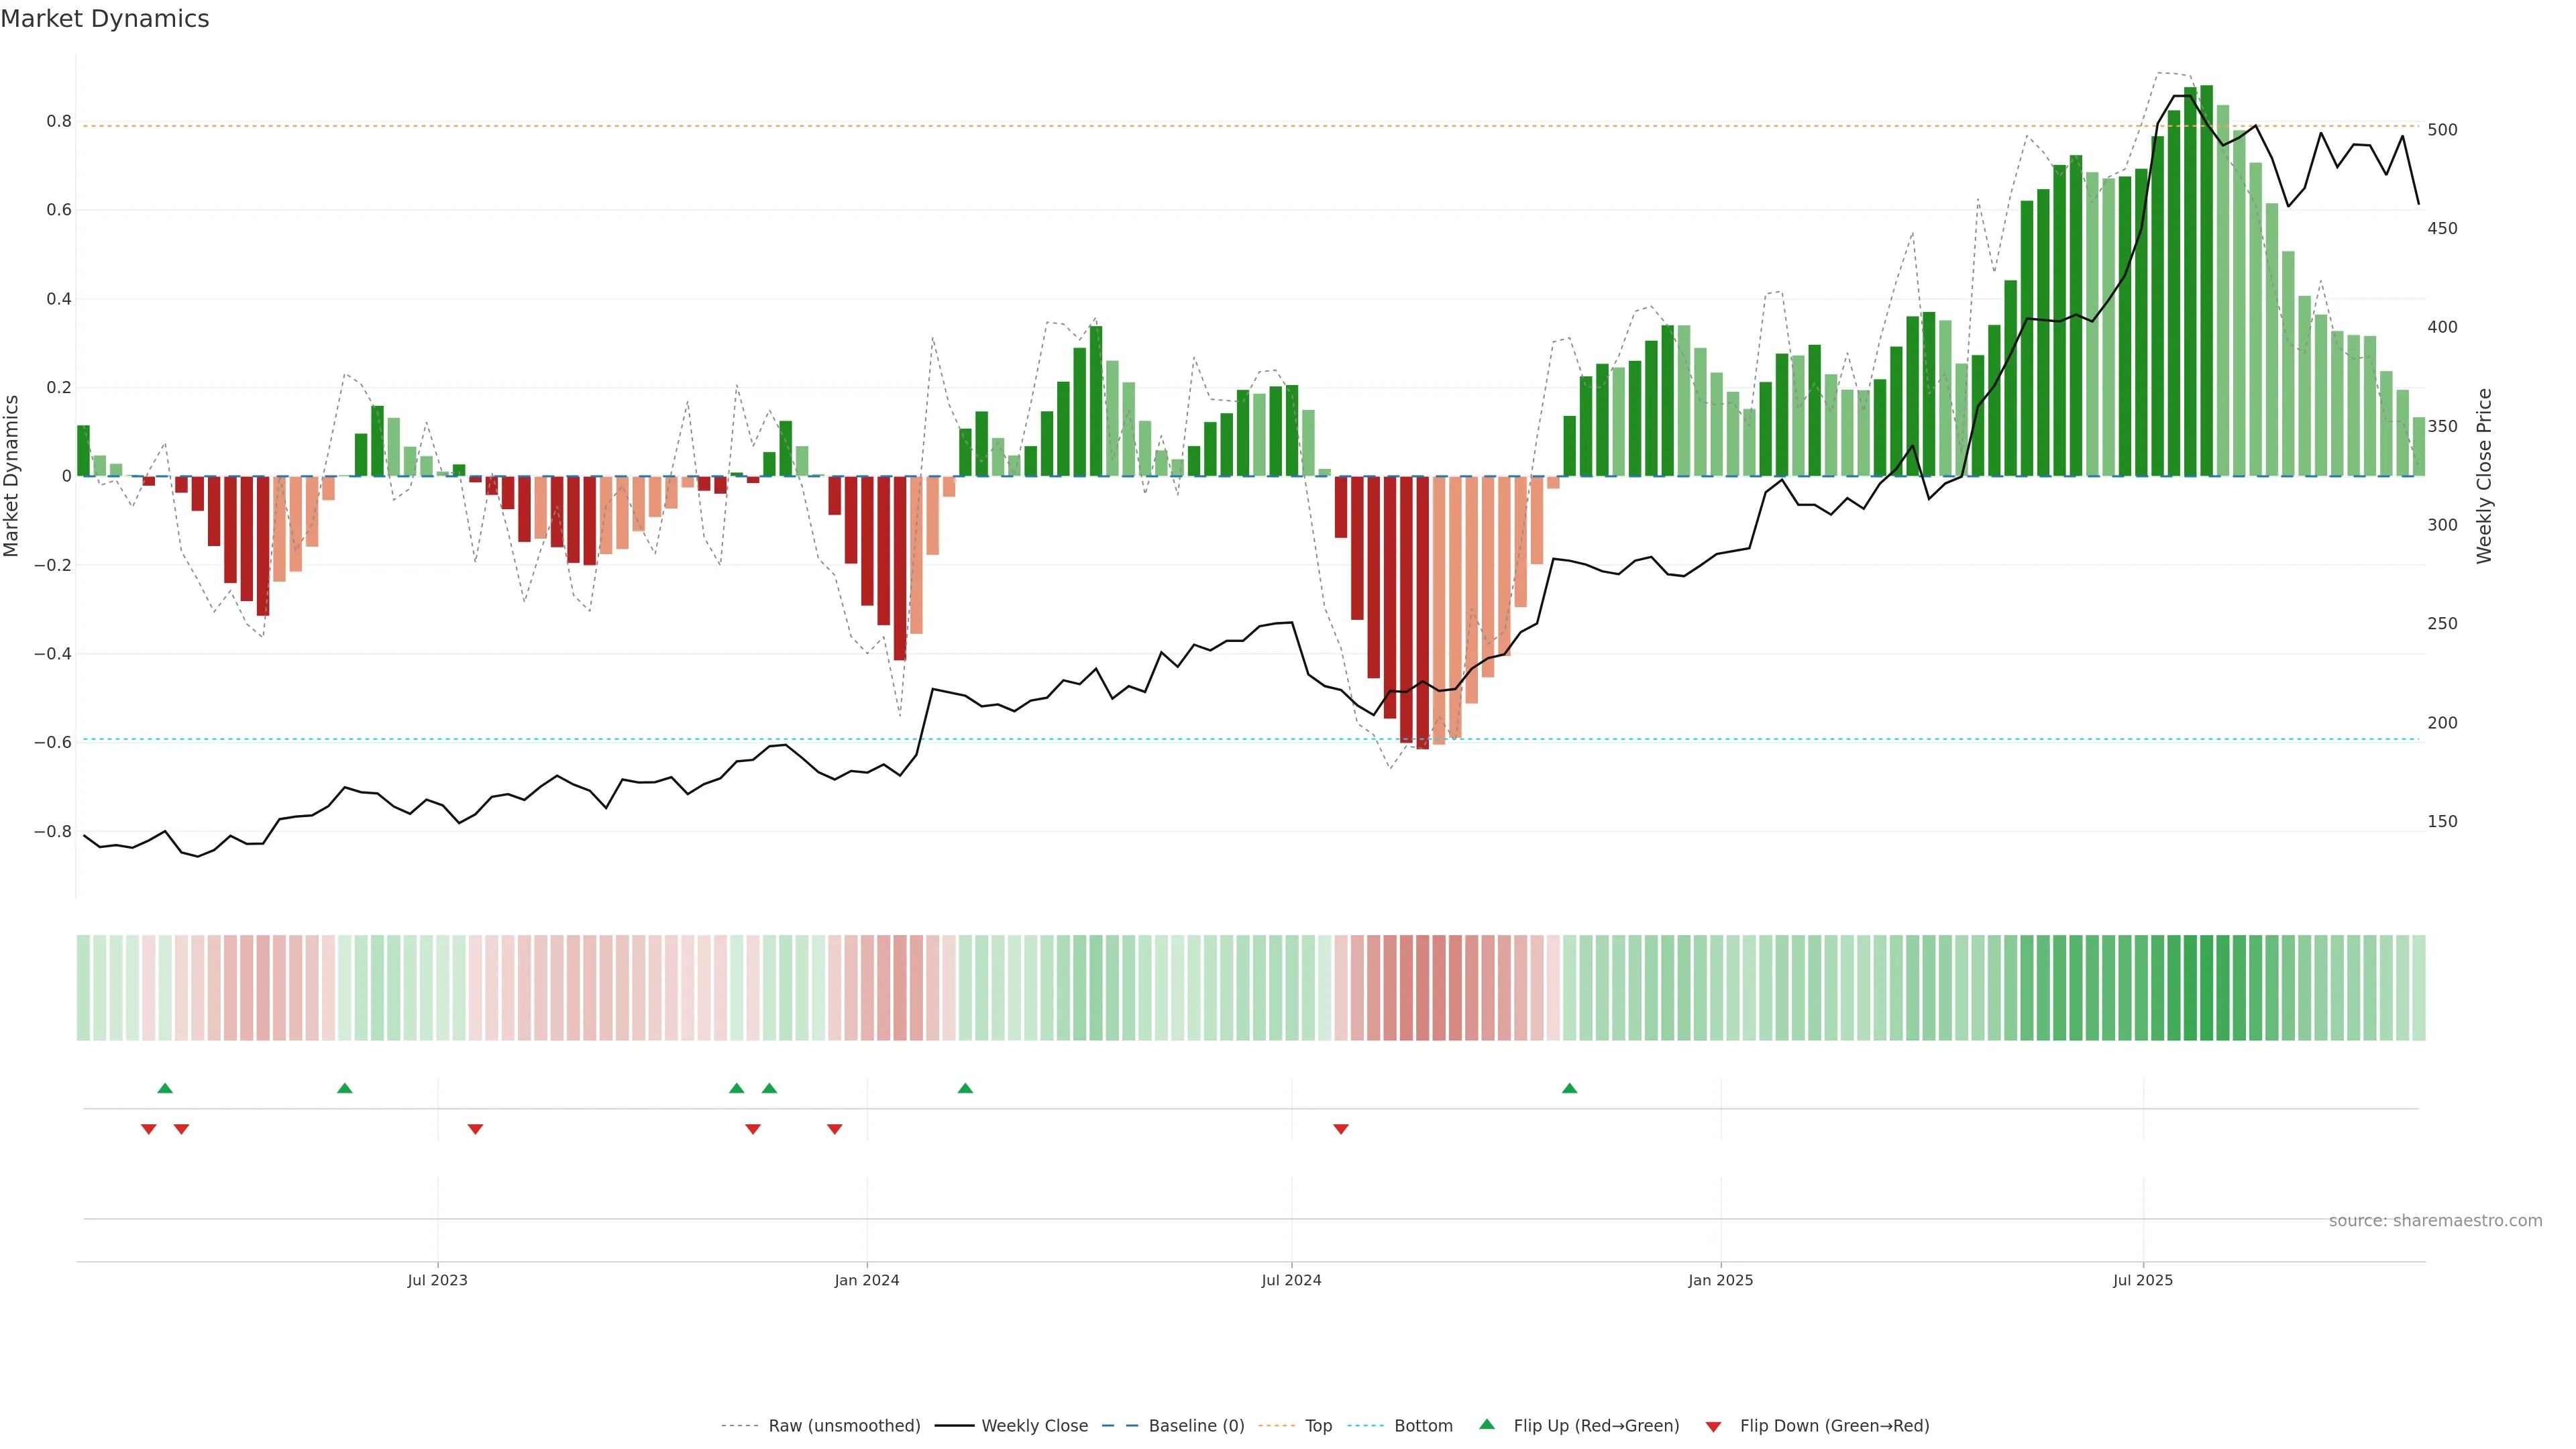
Task: Click the flip-down triangle just after Jul 2023
Action: pos(475,1129)
